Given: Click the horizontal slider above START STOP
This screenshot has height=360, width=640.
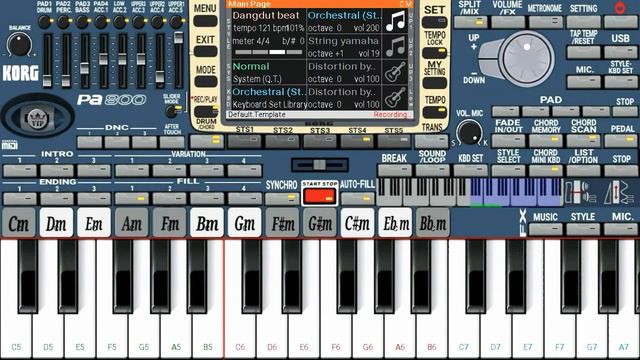Looking at the screenshot, I should (x=320, y=165).
